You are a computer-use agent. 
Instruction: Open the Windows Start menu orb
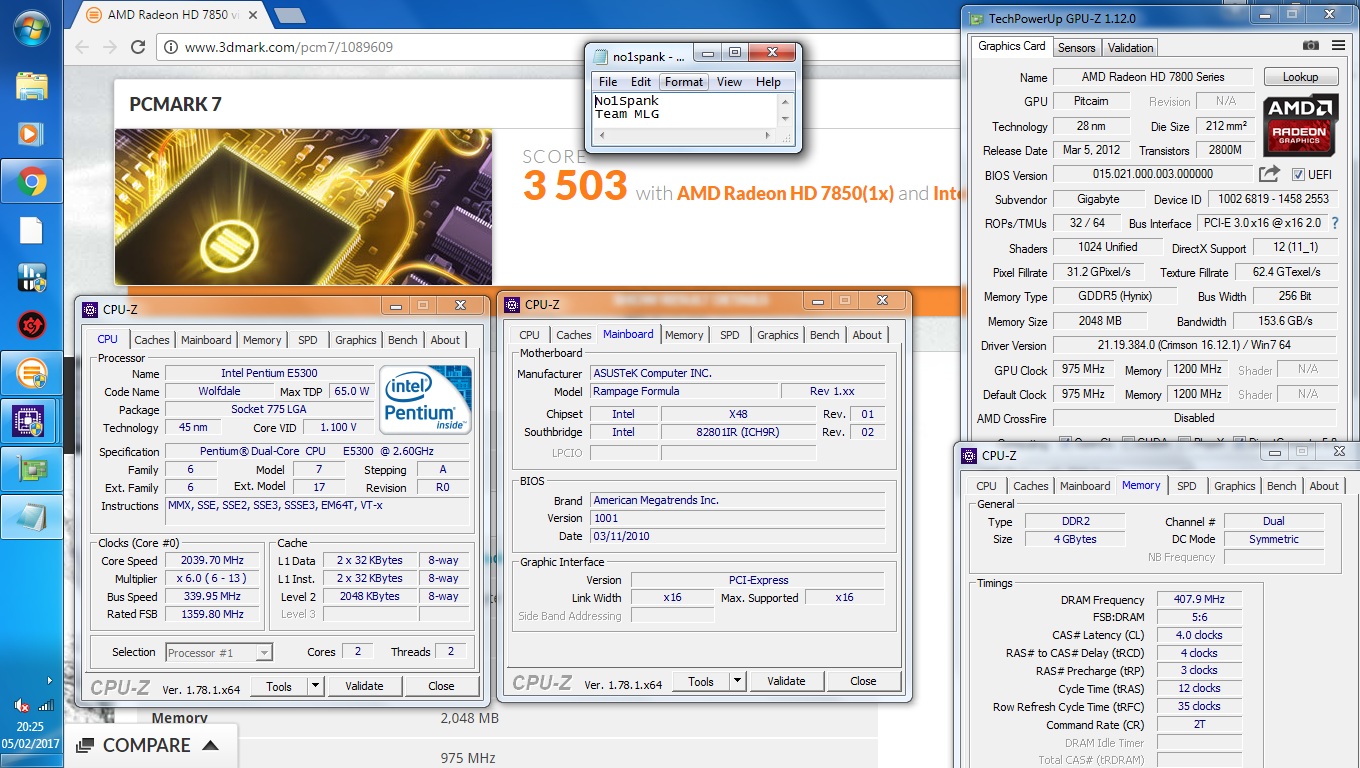[x=32, y=30]
